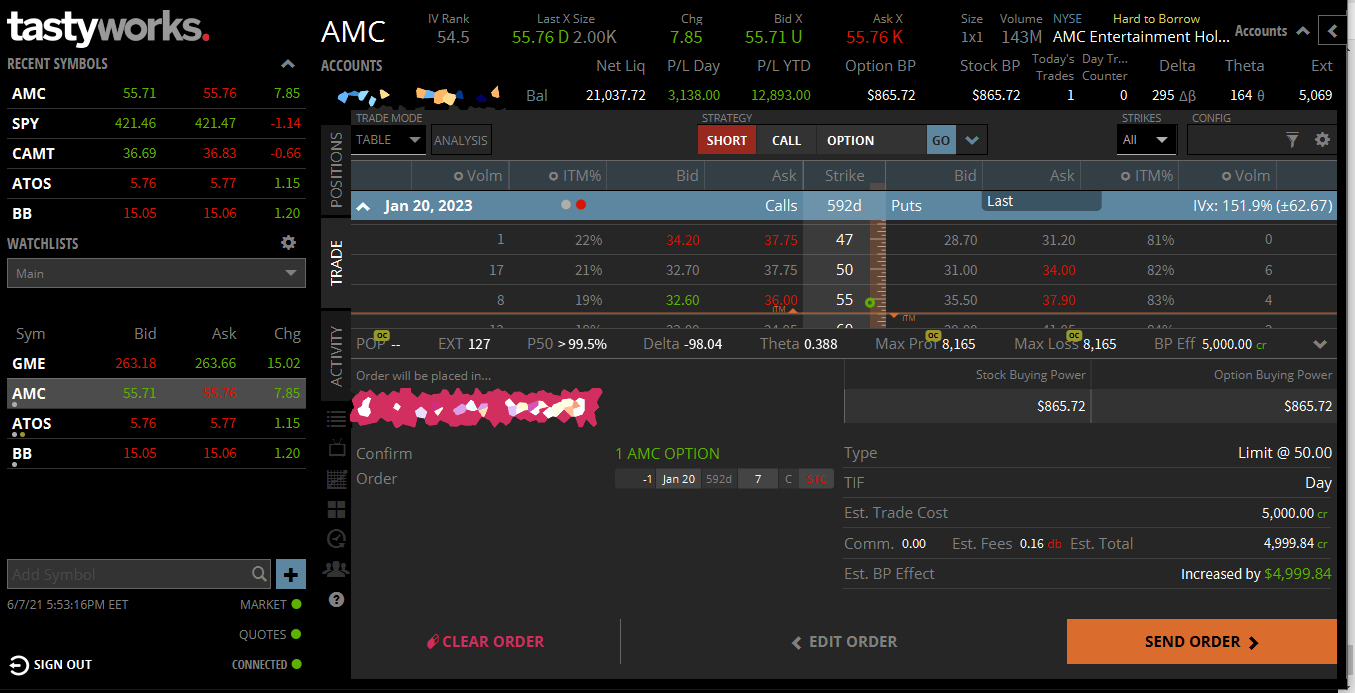The height and width of the screenshot is (693, 1355).
Task: Open the follow traders people icon
Action: [x=336, y=569]
